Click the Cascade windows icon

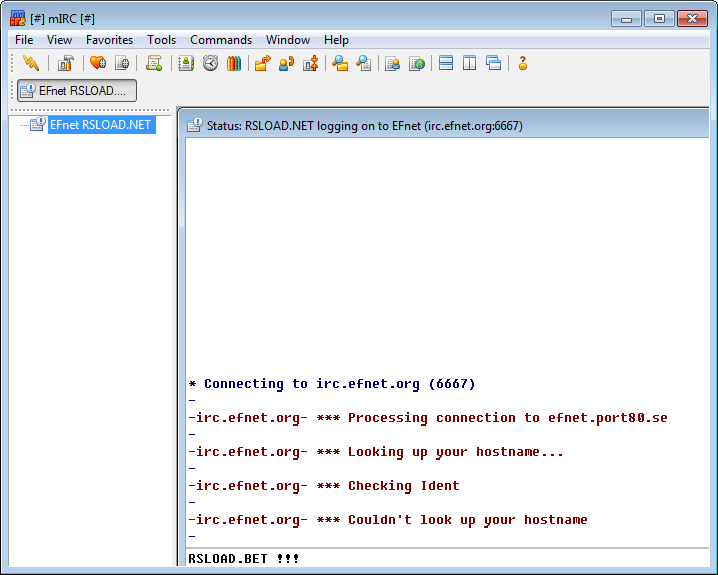click(x=494, y=63)
